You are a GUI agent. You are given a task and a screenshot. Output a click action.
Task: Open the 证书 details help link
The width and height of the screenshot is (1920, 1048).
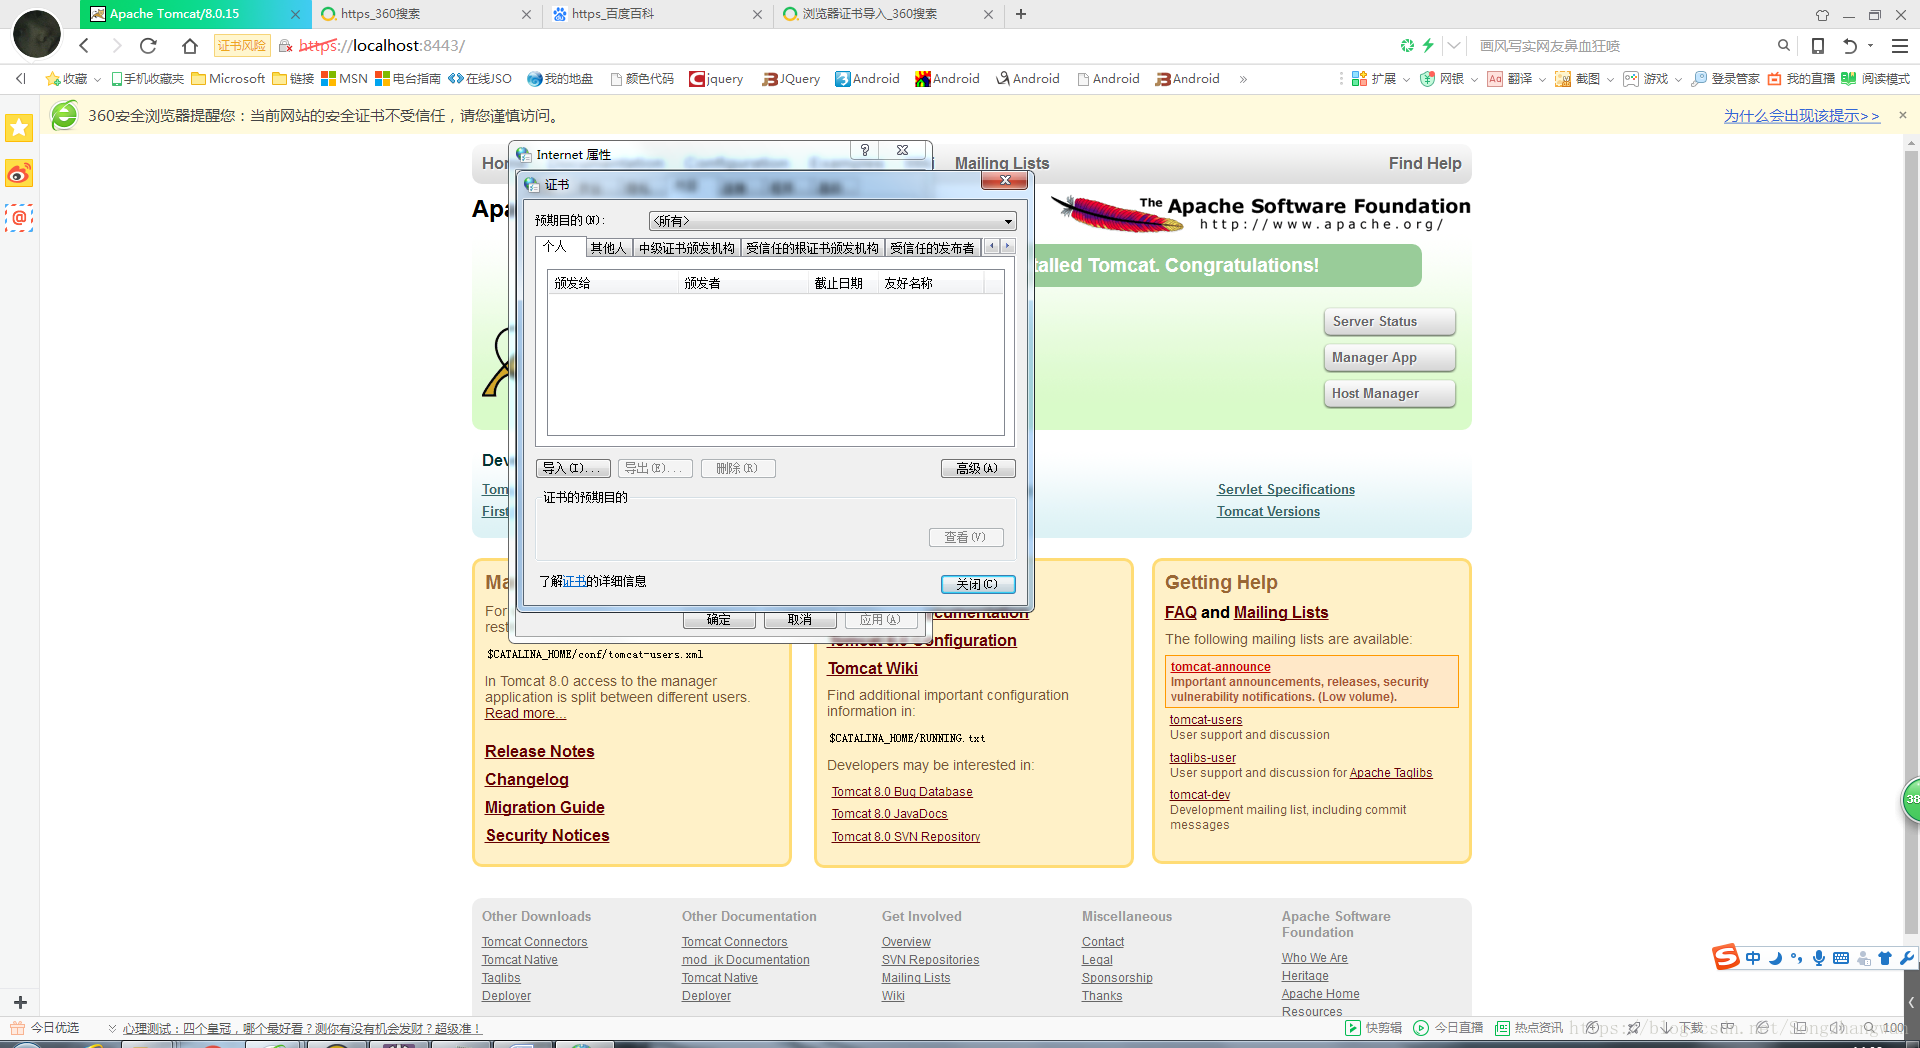(574, 581)
